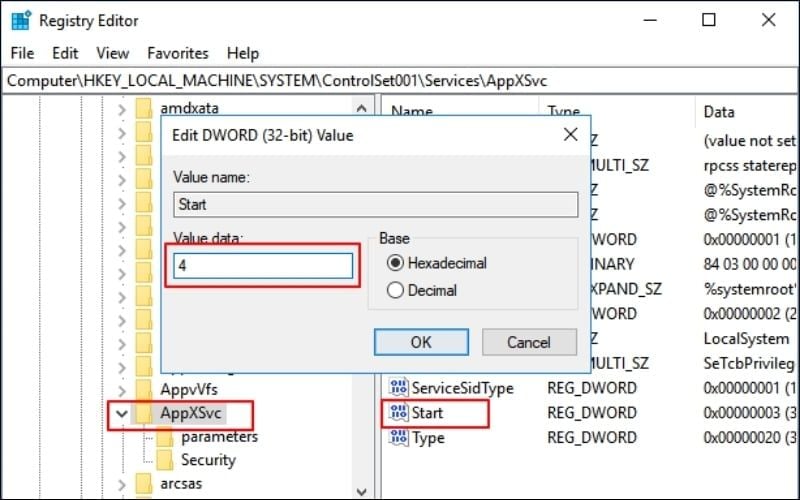Click Cancel in the Edit DWORD dialog
Viewport: 800px width, 500px height.
click(x=528, y=342)
